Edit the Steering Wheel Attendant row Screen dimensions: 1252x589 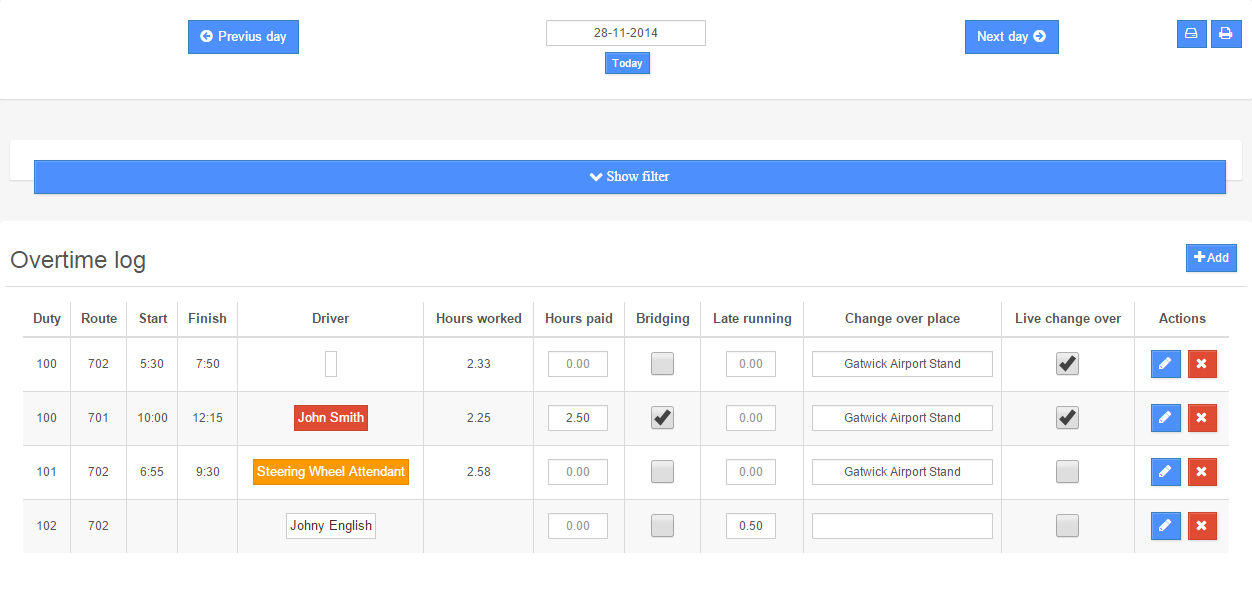click(x=1165, y=472)
